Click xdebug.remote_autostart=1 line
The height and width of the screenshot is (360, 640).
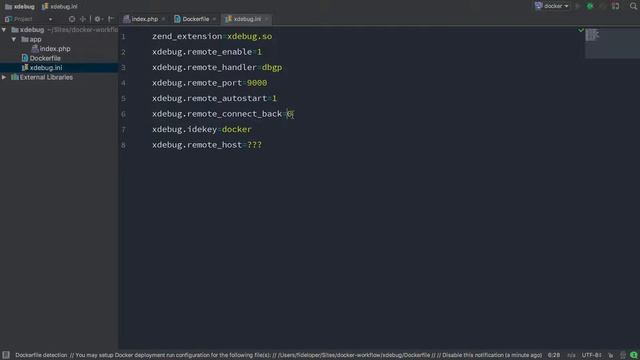click(x=214, y=98)
